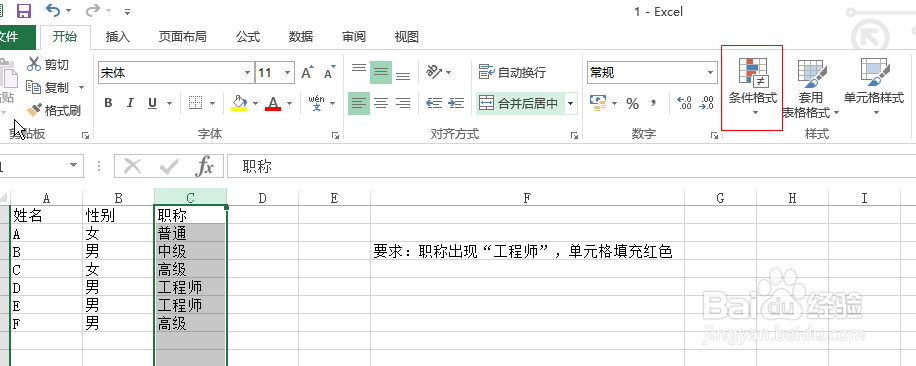
Task: Go to the 审阅 tab
Action: pyautogui.click(x=353, y=37)
